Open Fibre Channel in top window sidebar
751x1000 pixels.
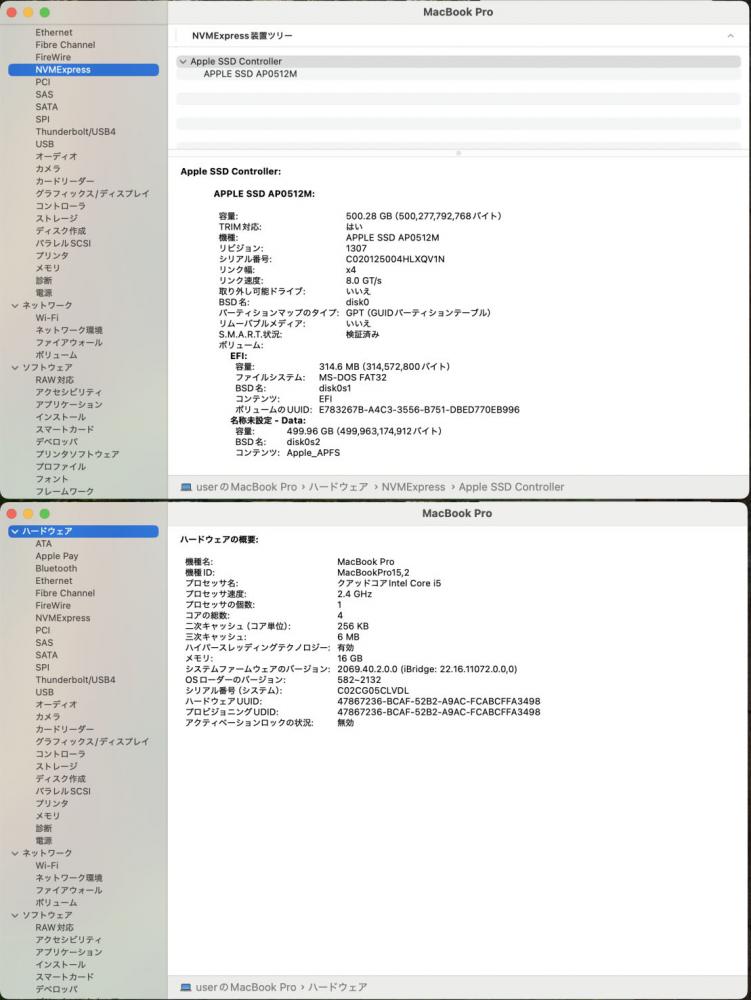click(x=65, y=45)
